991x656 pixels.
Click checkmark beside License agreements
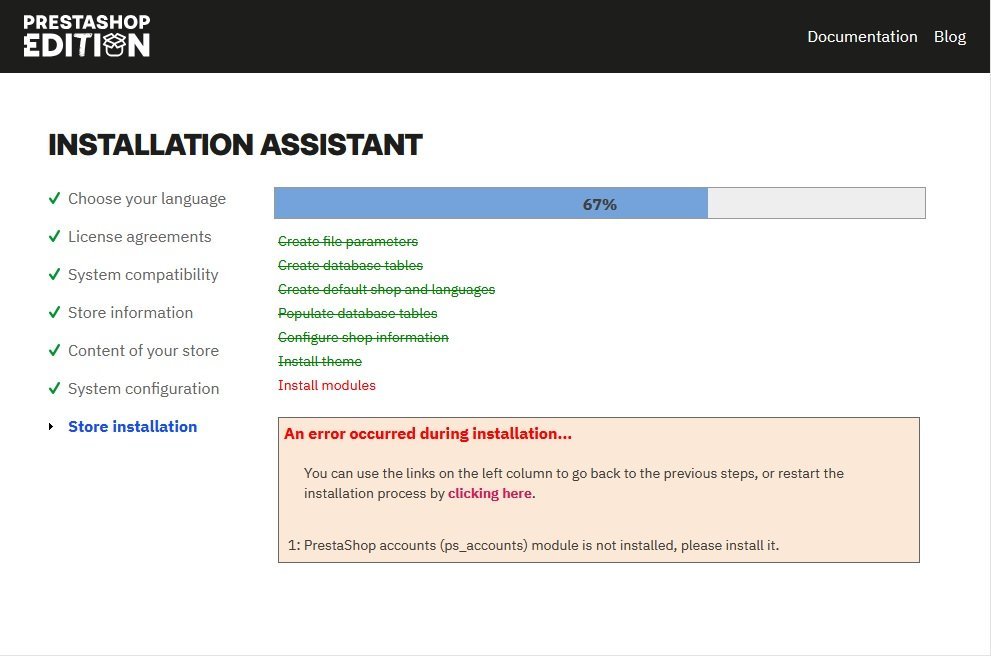pos(54,236)
